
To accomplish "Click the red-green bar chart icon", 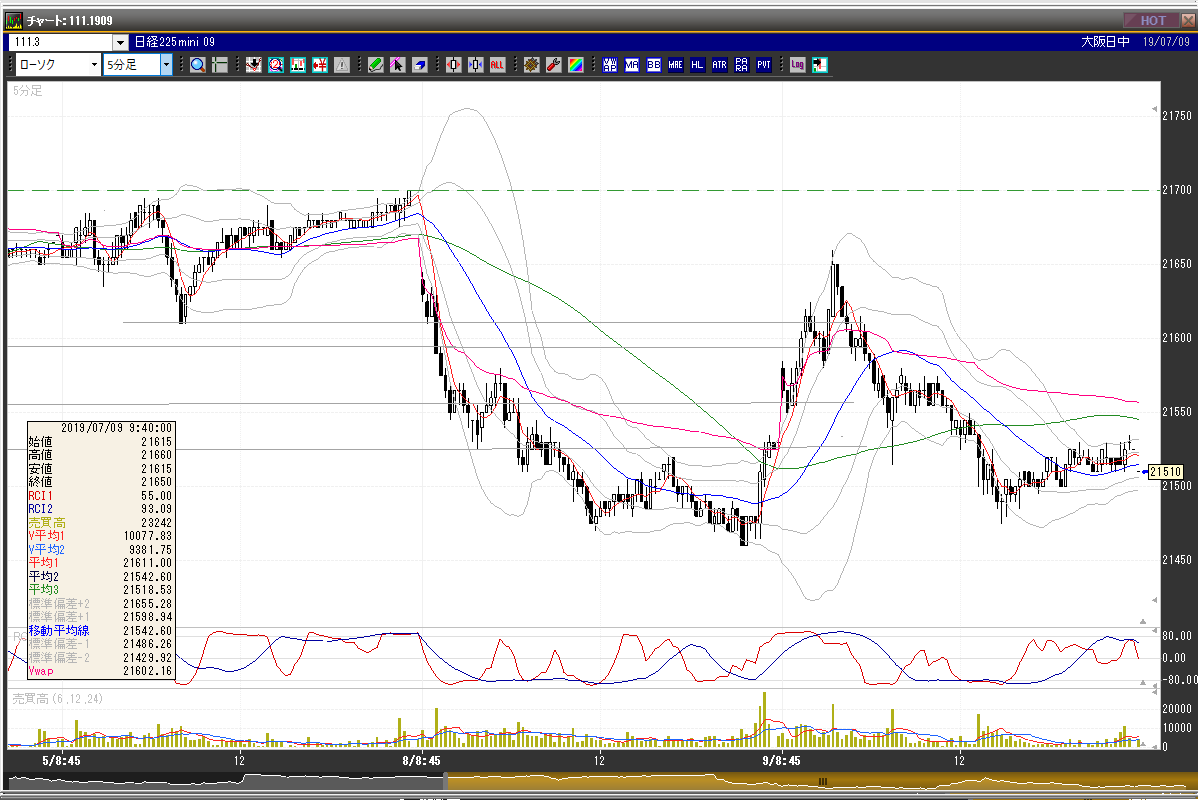I will pyautogui.click(x=298, y=65).
